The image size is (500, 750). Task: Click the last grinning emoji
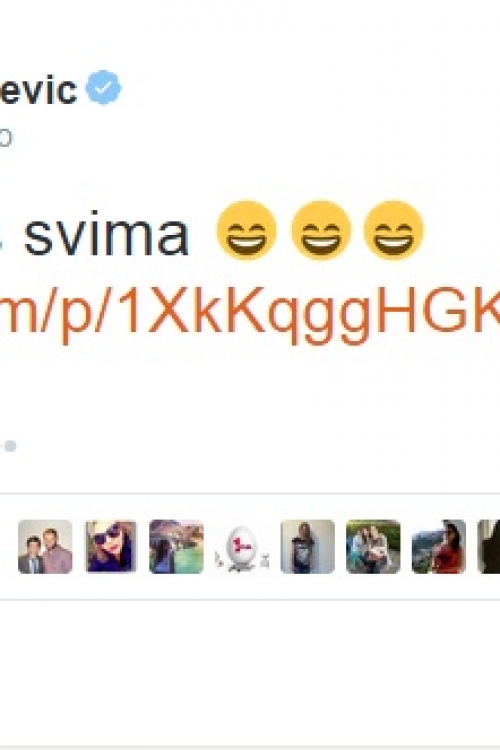click(393, 230)
